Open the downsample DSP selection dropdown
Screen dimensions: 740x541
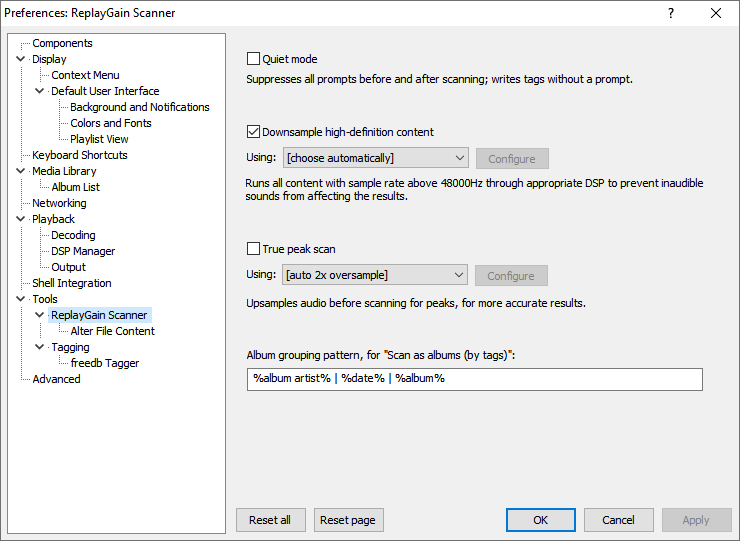pos(375,158)
